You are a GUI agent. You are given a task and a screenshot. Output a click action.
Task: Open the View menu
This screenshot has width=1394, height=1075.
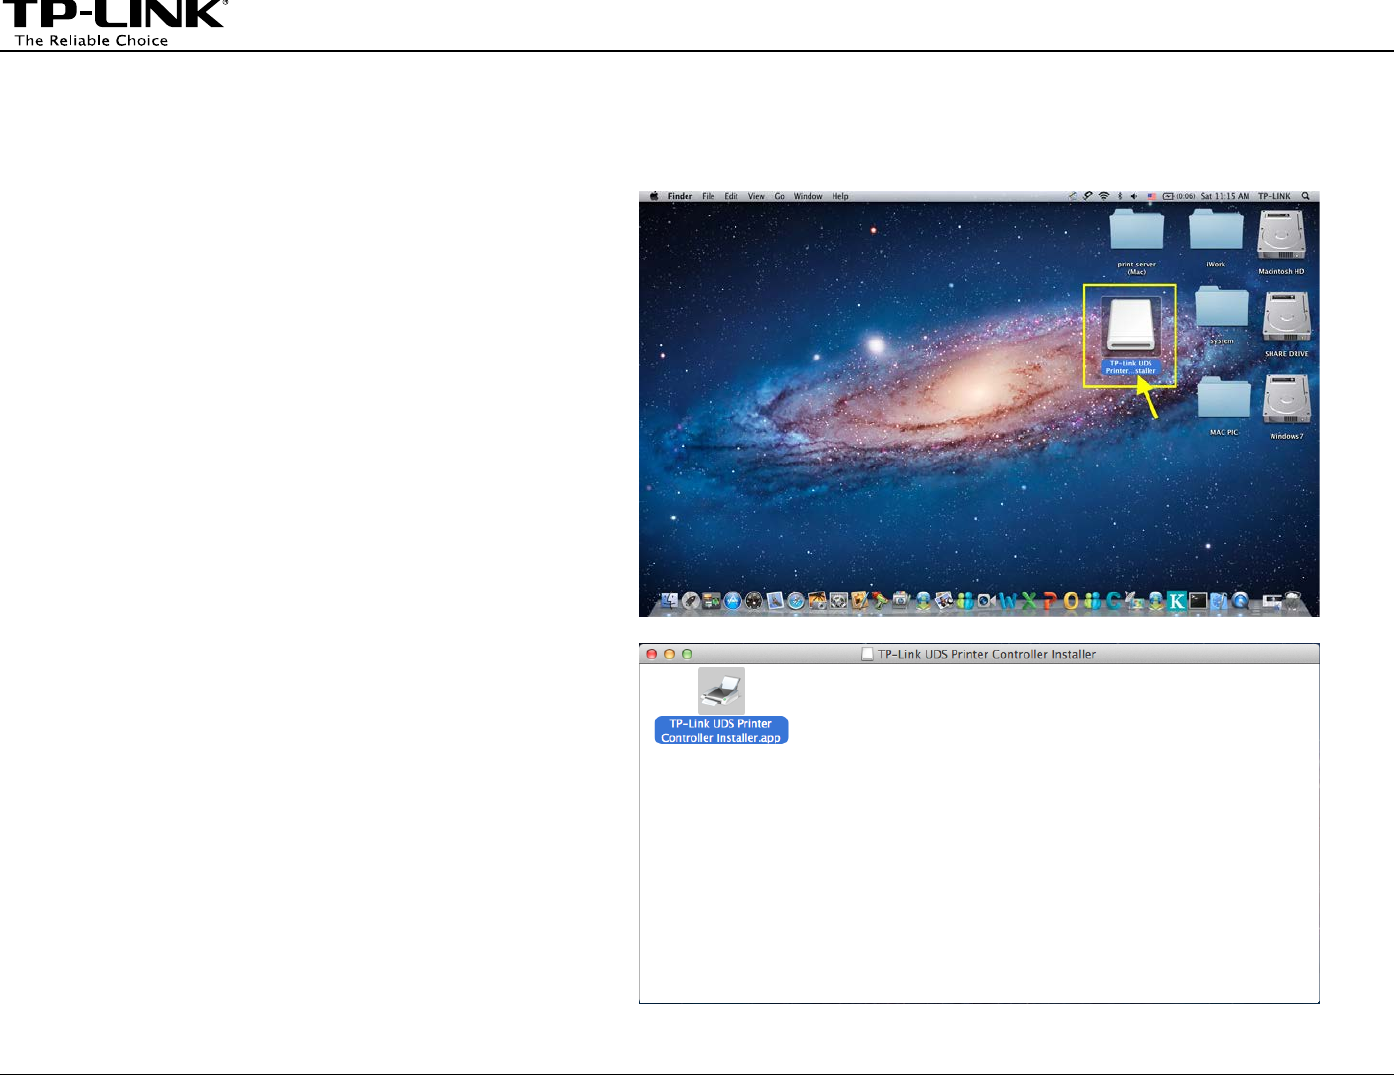pos(756,196)
